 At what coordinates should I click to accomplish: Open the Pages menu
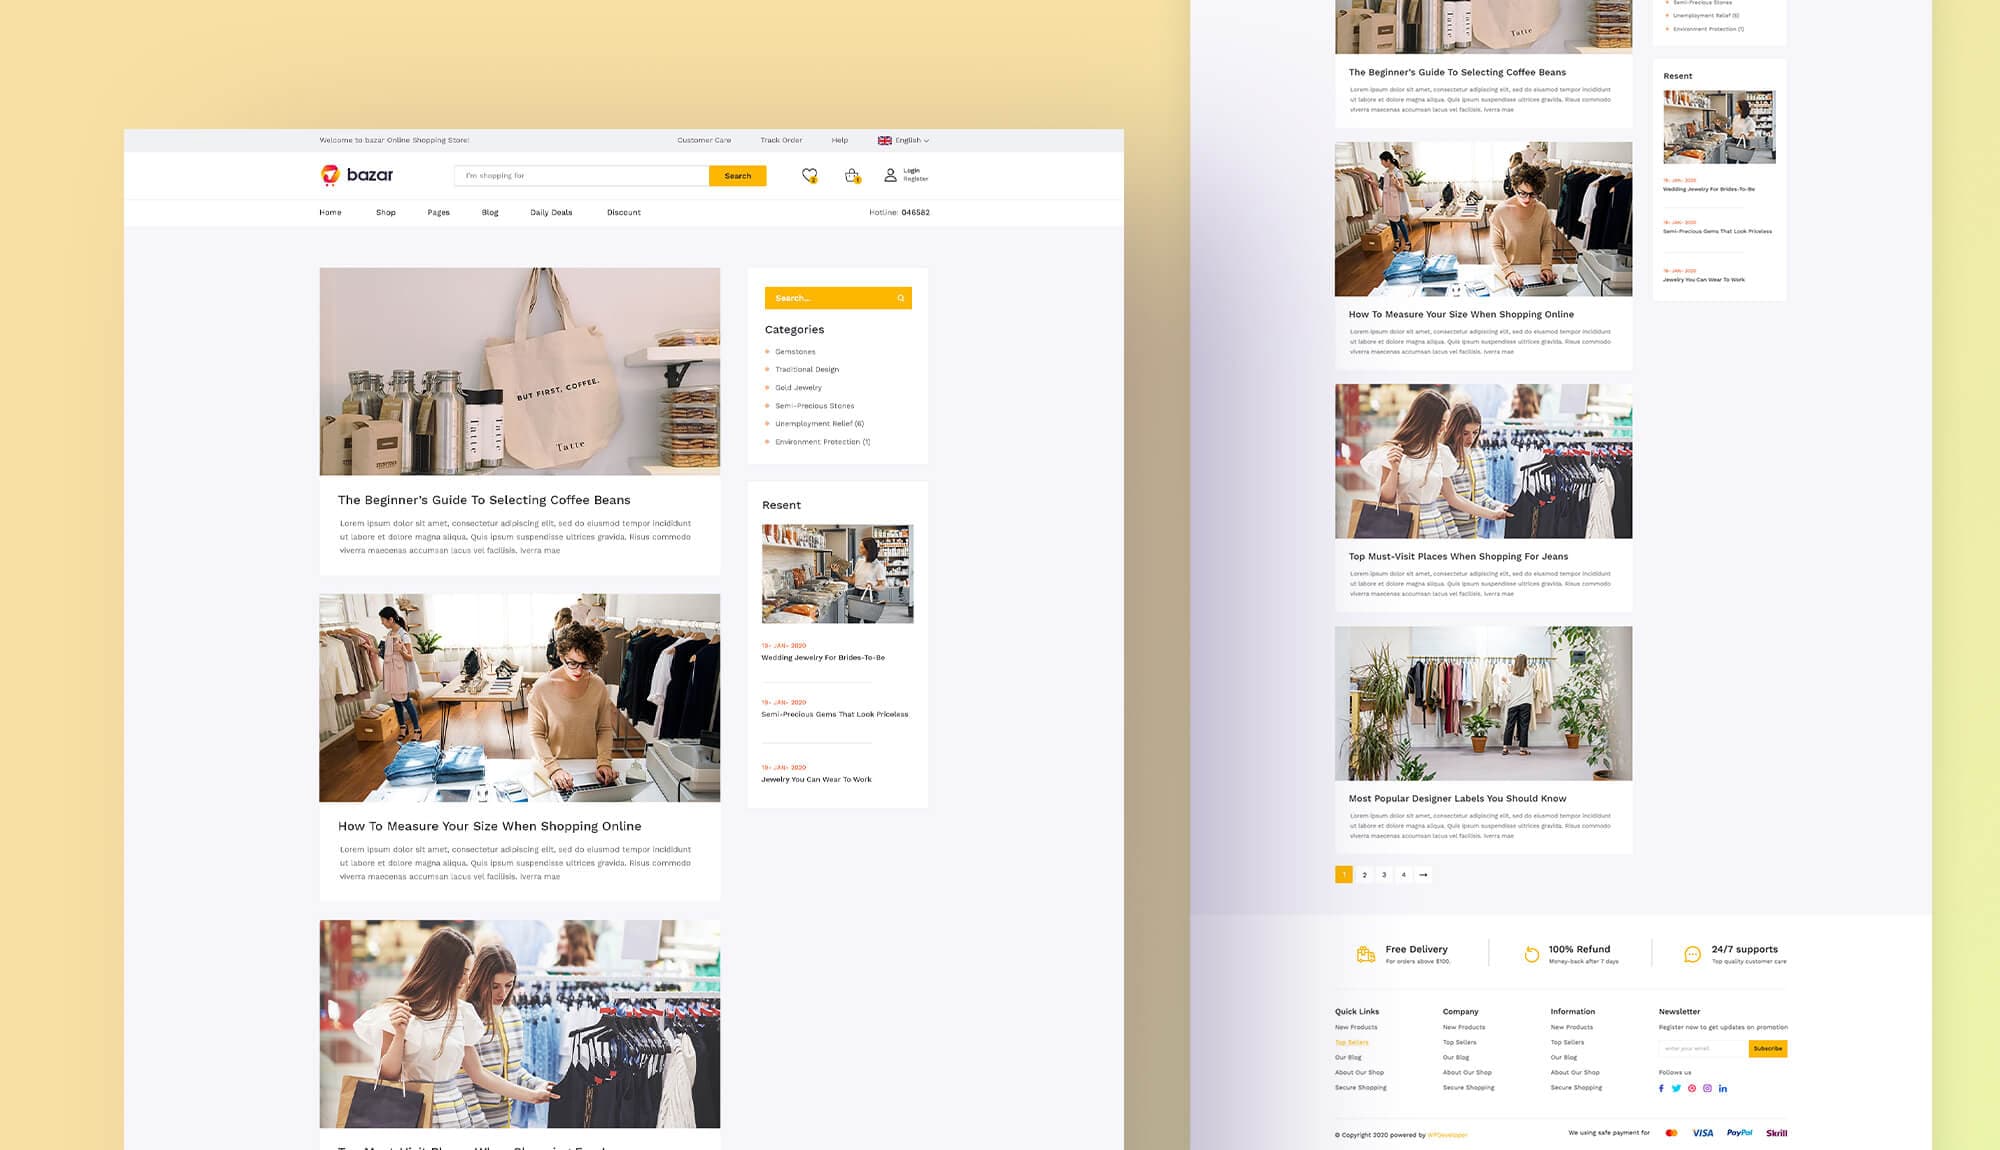point(438,213)
